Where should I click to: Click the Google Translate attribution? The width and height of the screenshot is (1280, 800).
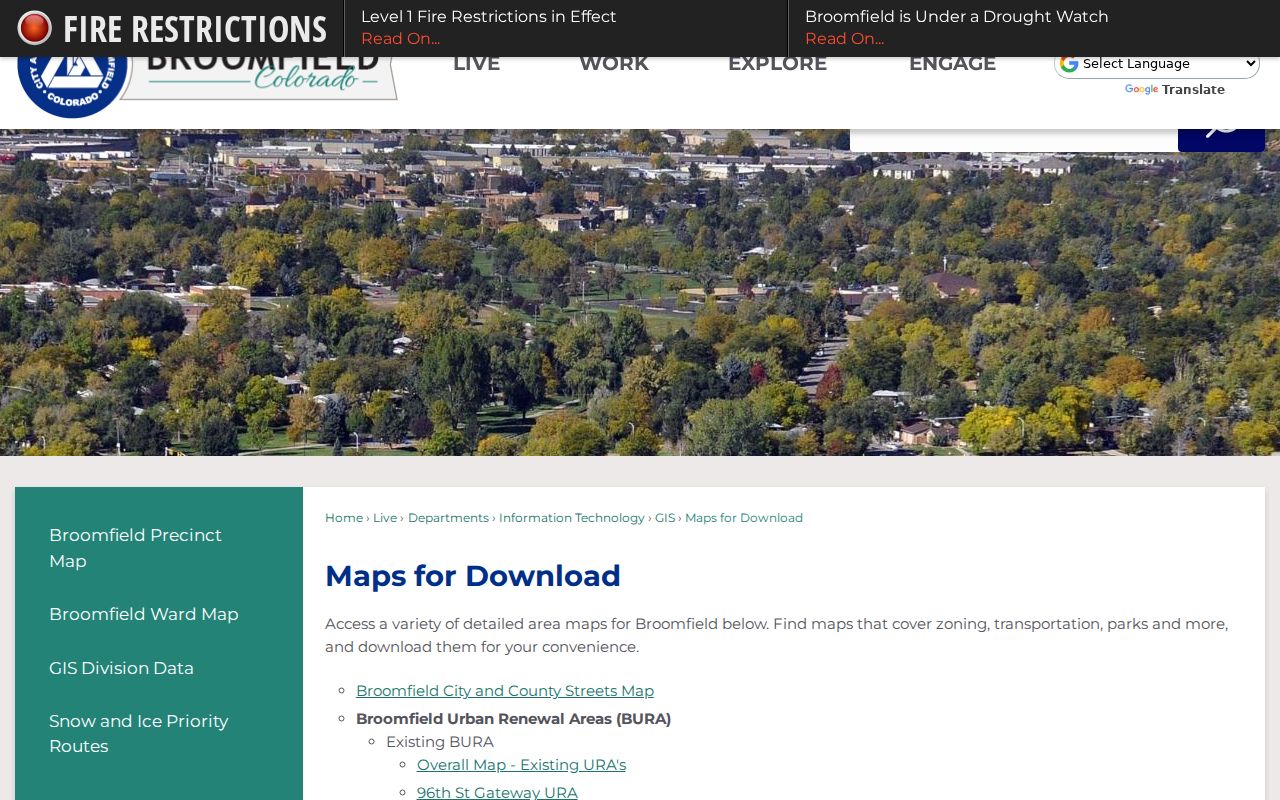pos(1175,90)
